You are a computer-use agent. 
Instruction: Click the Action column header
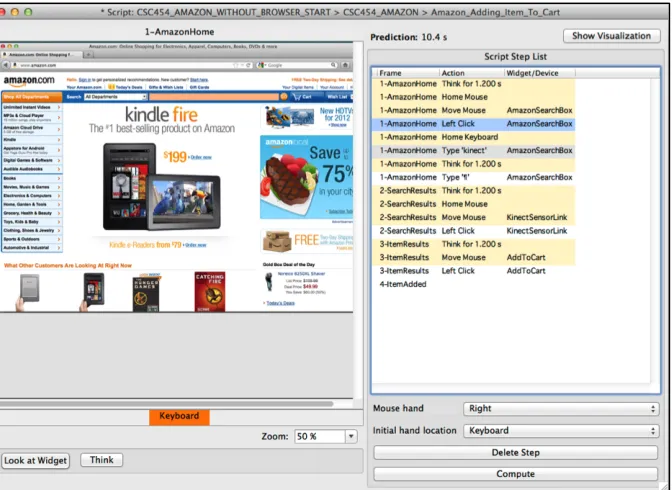pyautogui.click(x=471, y=73)
